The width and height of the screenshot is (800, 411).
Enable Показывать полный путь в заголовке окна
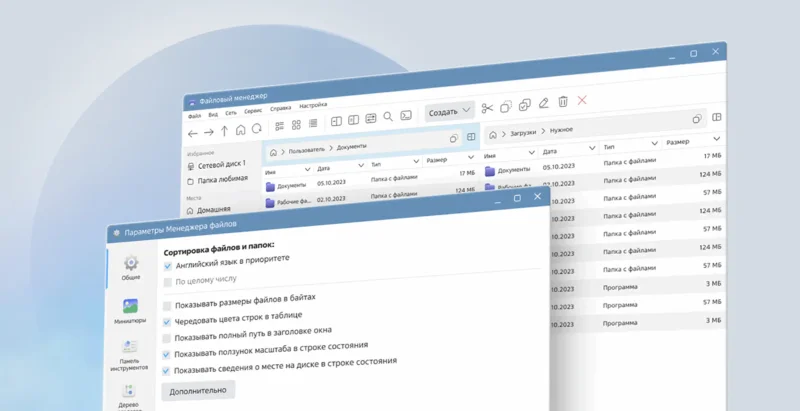coord(168,339)
